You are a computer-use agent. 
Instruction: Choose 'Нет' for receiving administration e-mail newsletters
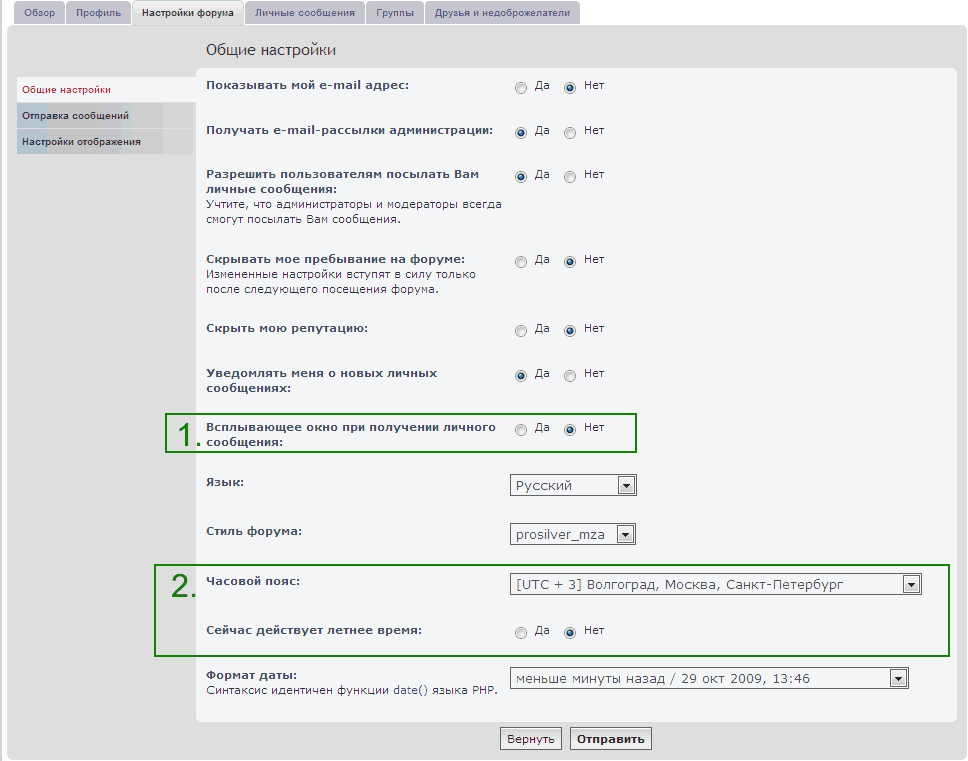pyautogui.click(x=570, y=132)
